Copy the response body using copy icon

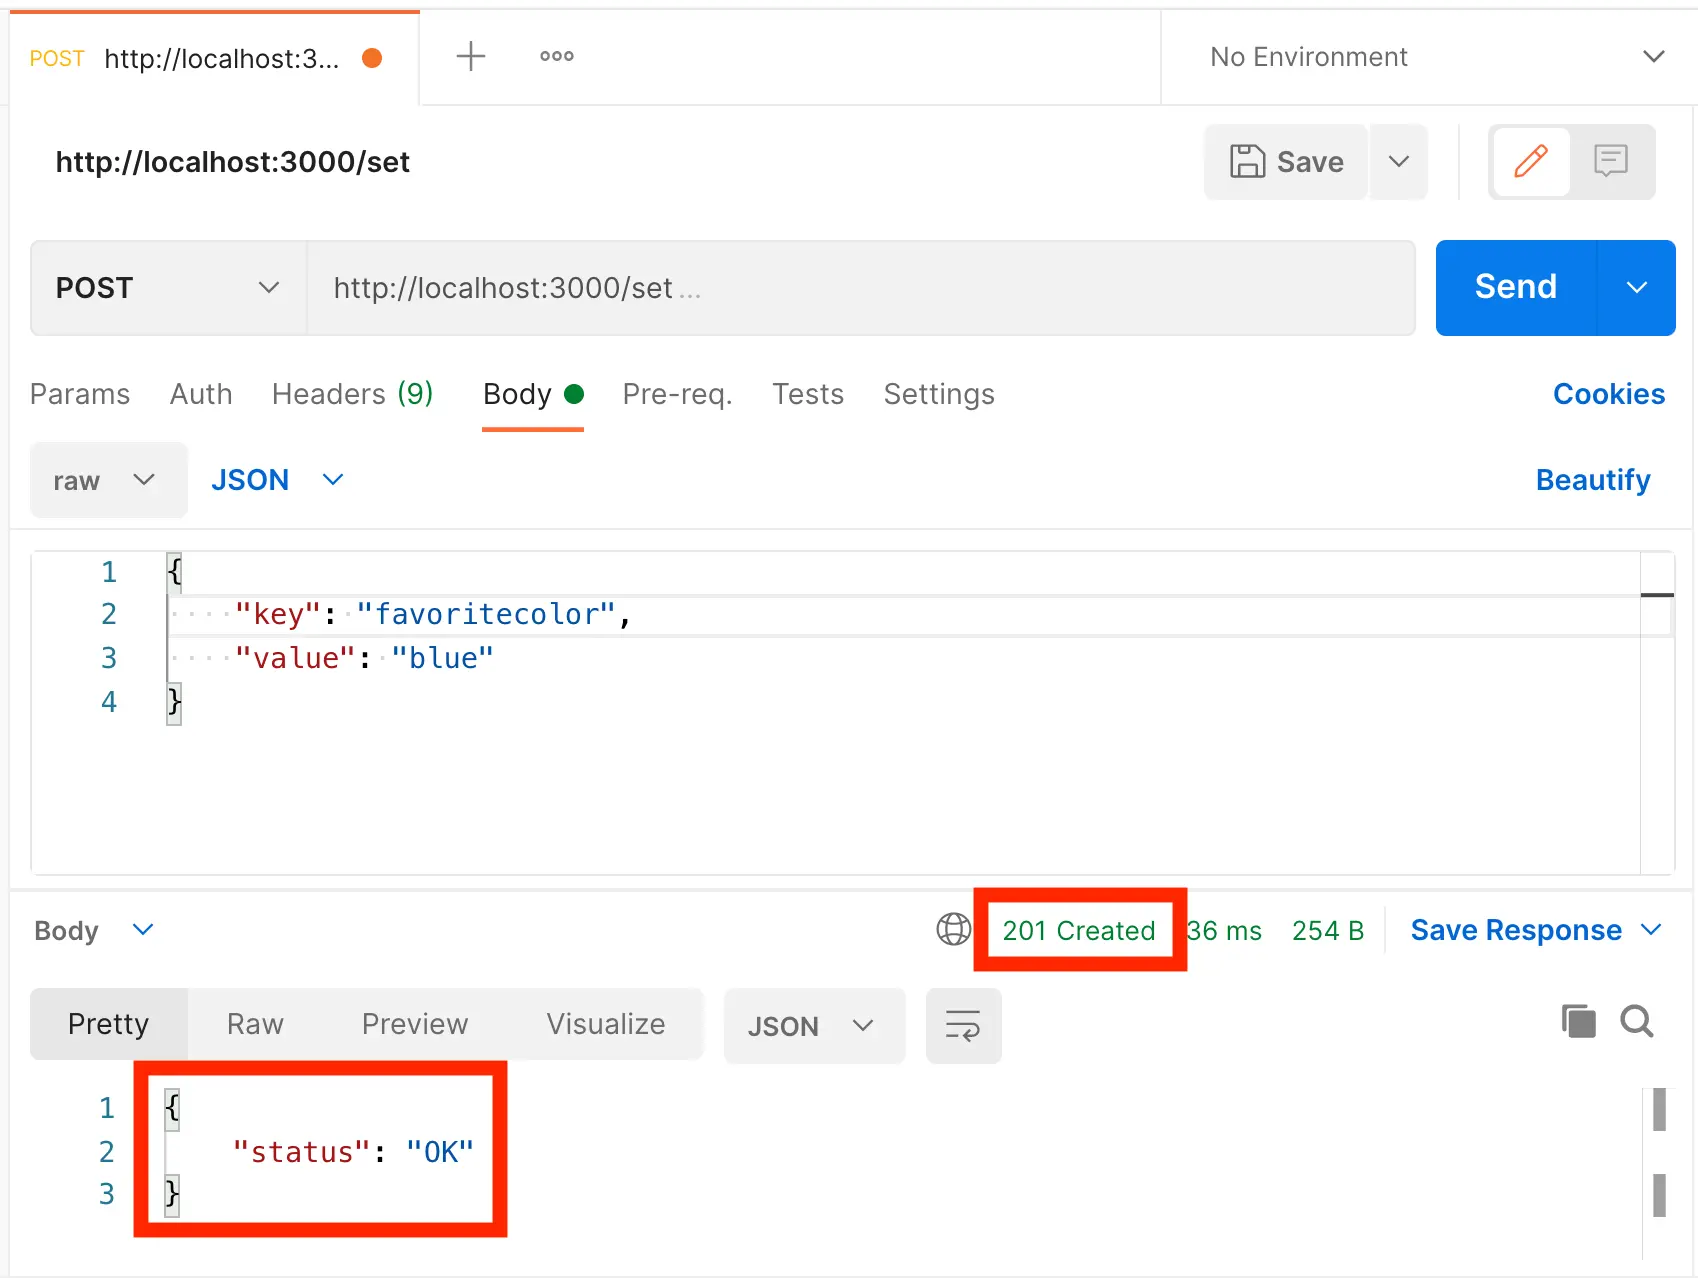click(x=1578, y=1022)
